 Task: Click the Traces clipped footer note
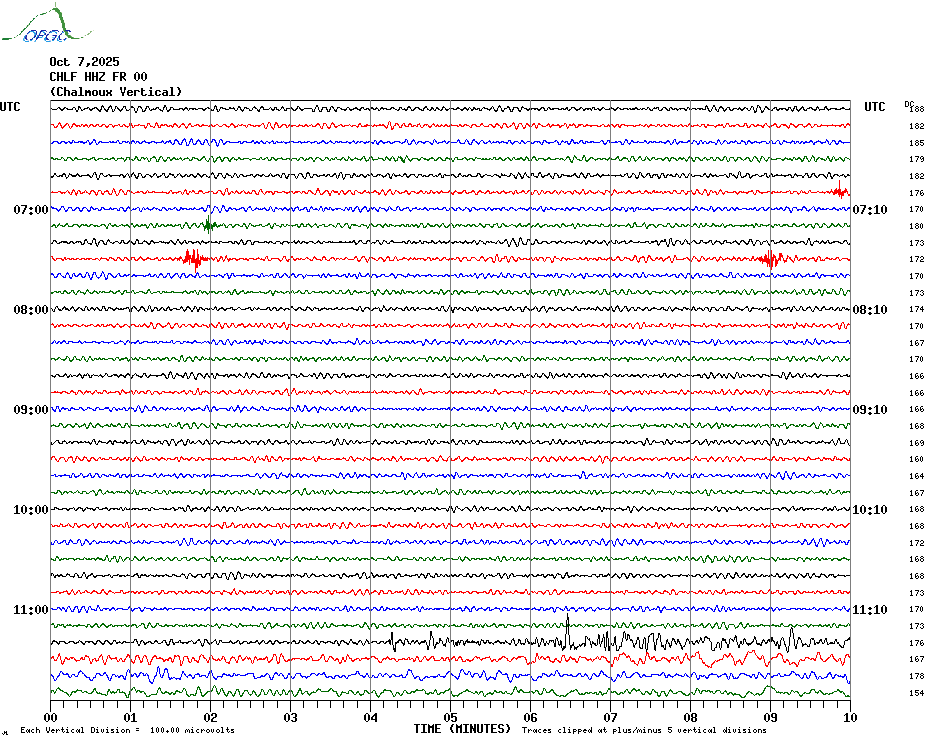click(644, 730)
